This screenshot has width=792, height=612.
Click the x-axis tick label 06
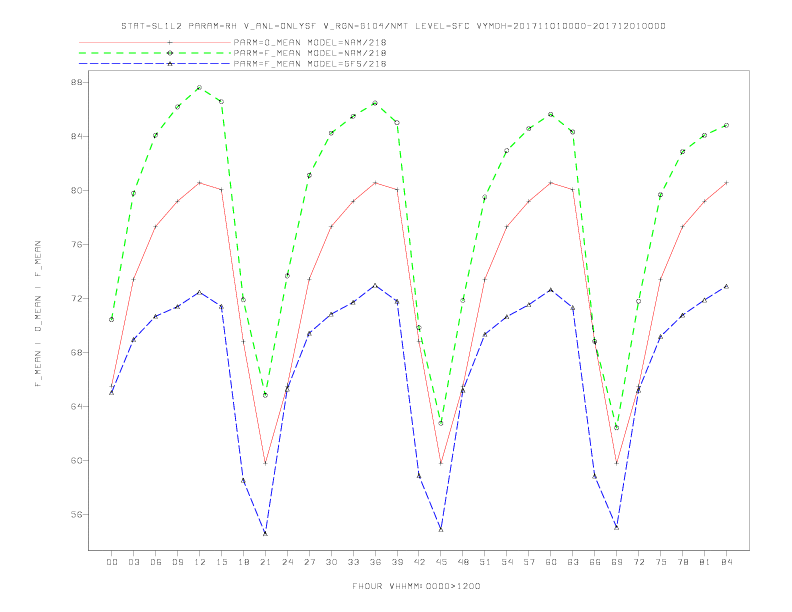coord(156,562)
